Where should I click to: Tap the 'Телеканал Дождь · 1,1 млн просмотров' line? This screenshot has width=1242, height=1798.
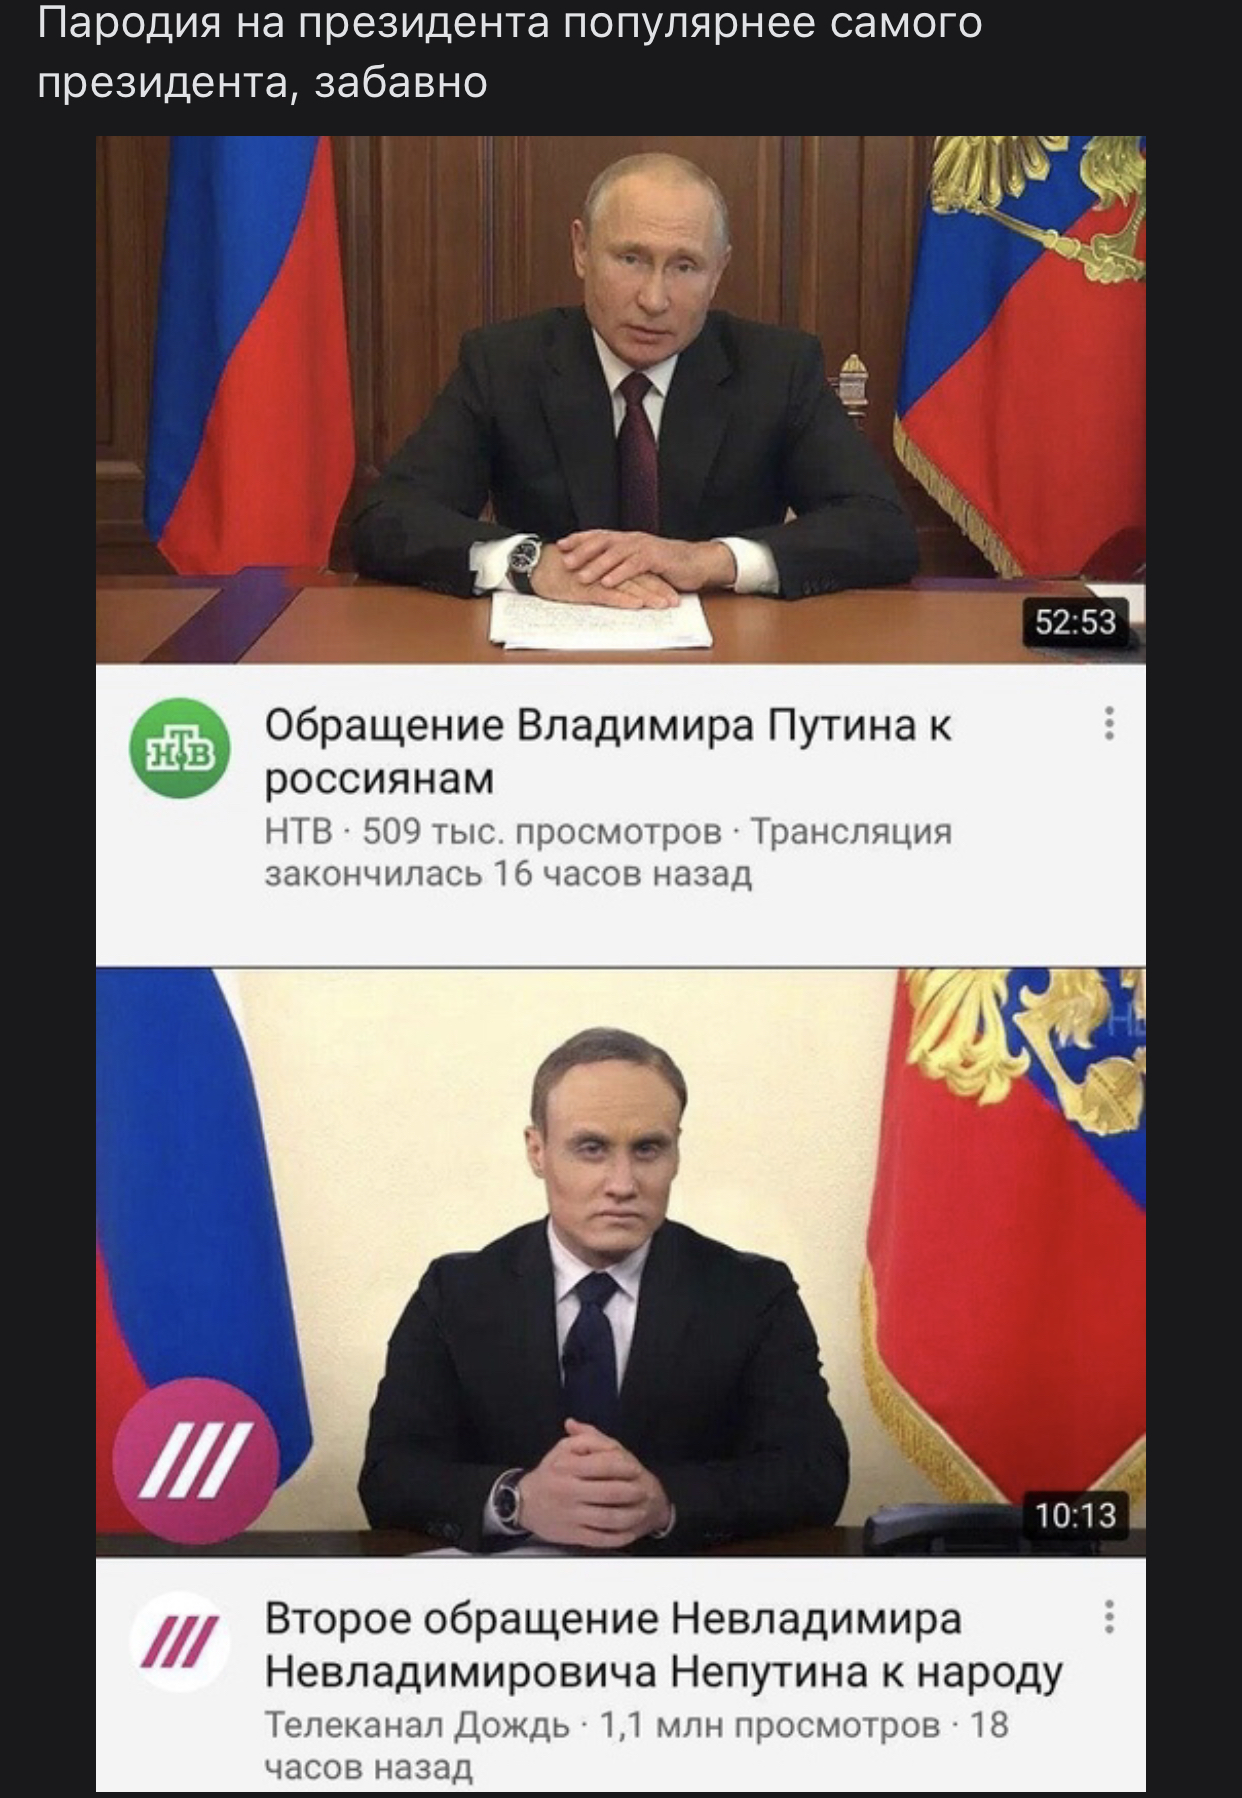pos(602,1725)
